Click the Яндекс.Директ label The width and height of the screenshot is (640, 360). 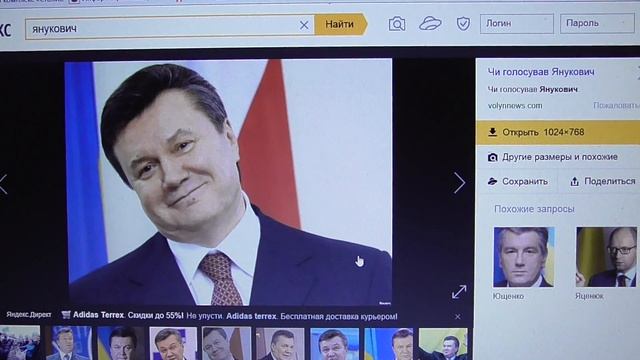(x=29, y=315)
